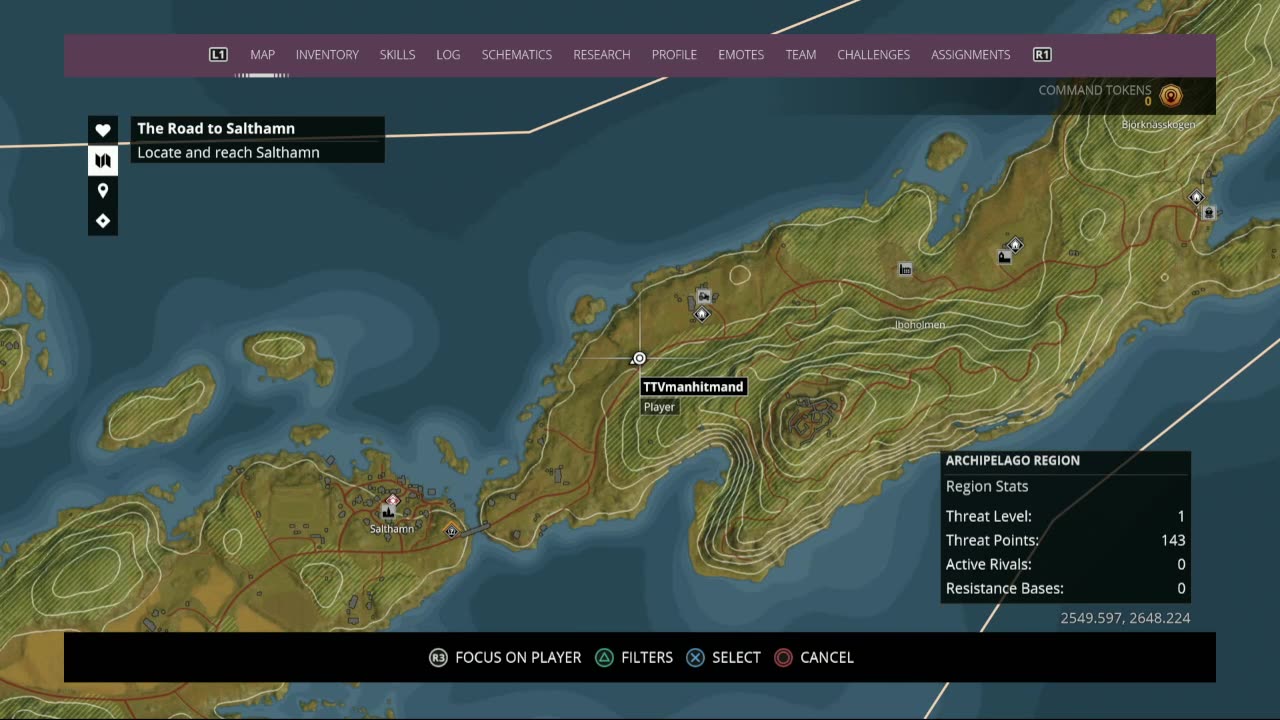
Task: Select the factory location icon above Iboholmen
Action: [x=905, y=269]
